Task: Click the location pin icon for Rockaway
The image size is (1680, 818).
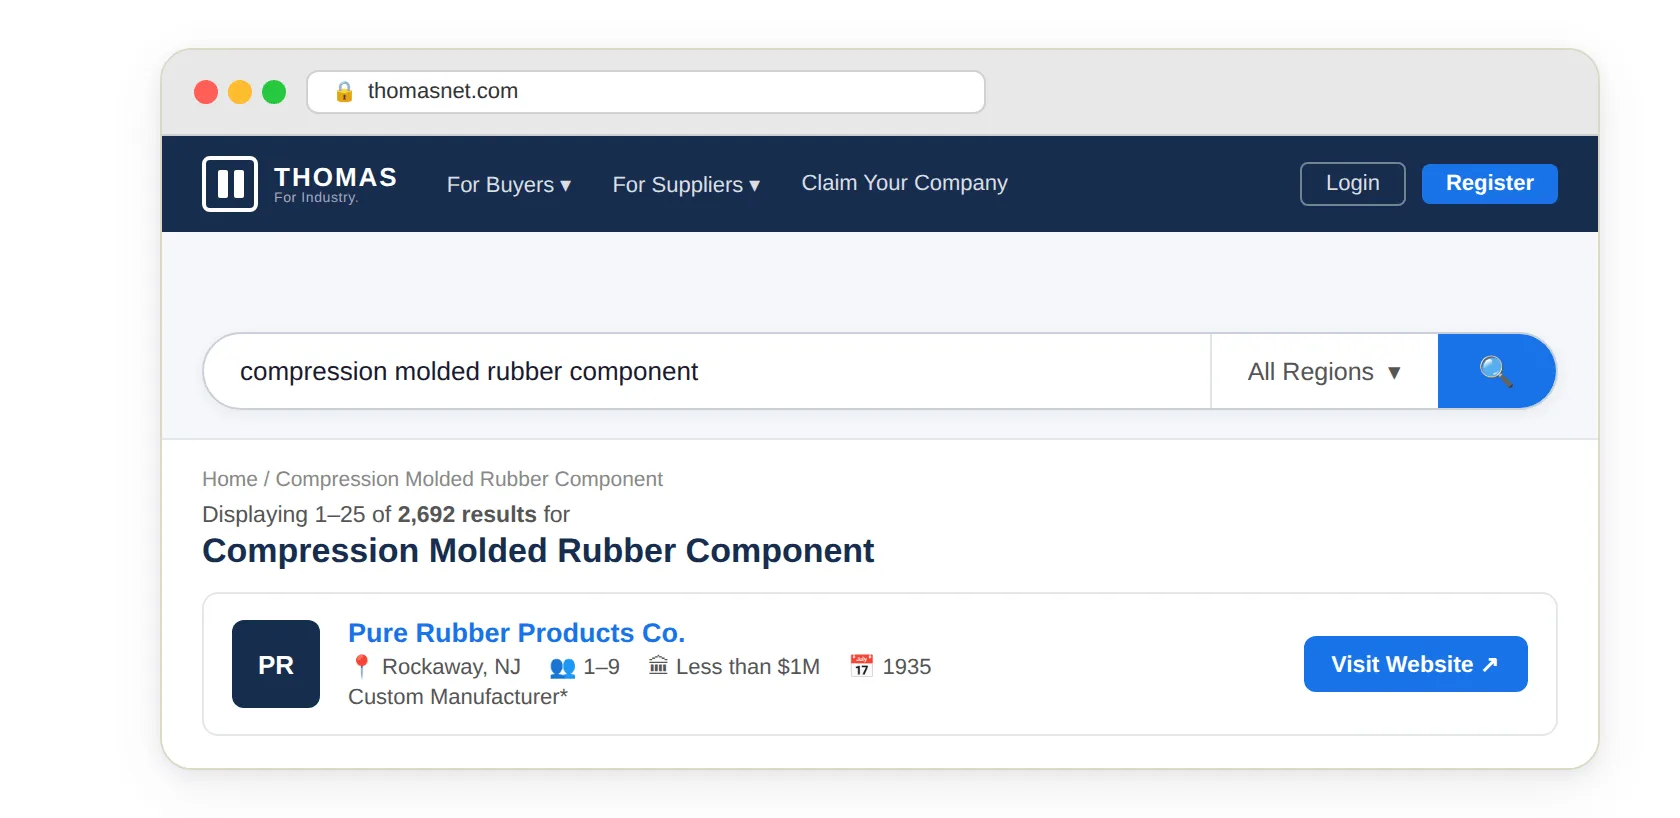Action: tap(362, 666)
